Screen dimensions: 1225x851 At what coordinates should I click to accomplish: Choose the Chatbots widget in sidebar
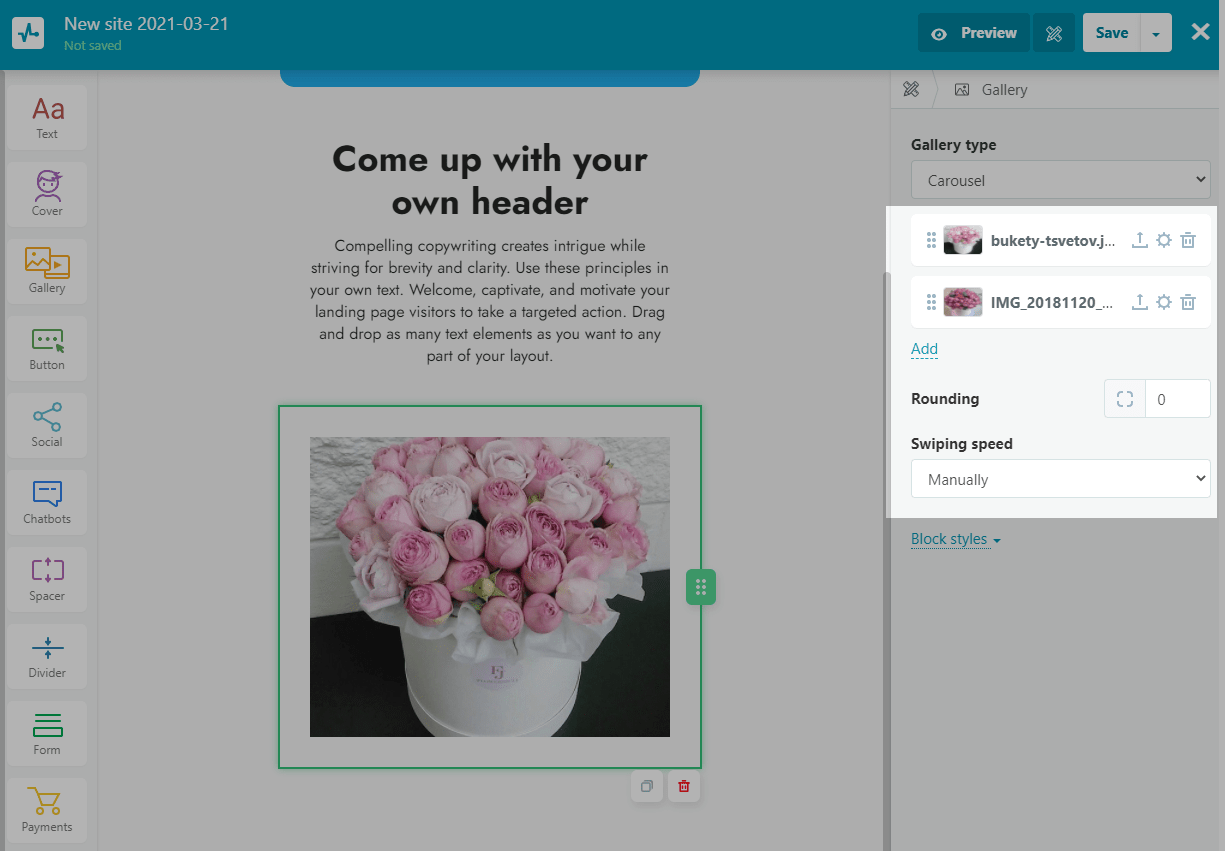pyautogui.click(x=47, y=502)
